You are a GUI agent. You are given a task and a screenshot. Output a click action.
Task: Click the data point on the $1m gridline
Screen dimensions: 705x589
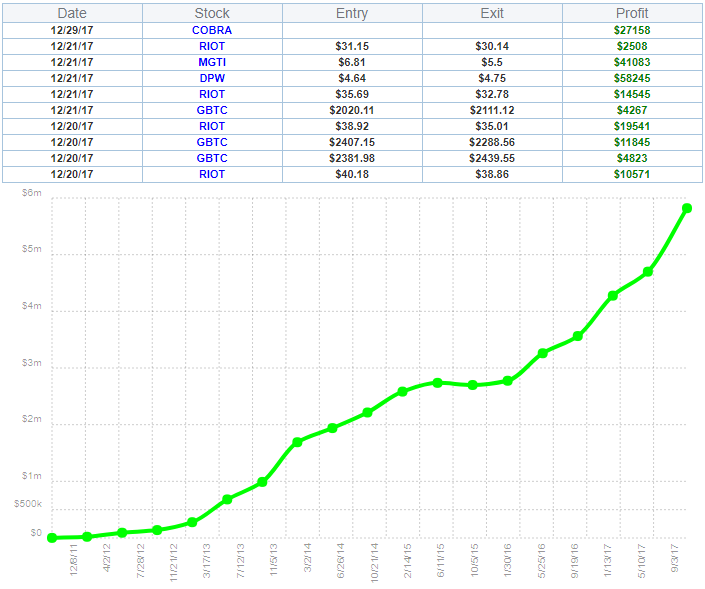(x=262, y=482)
